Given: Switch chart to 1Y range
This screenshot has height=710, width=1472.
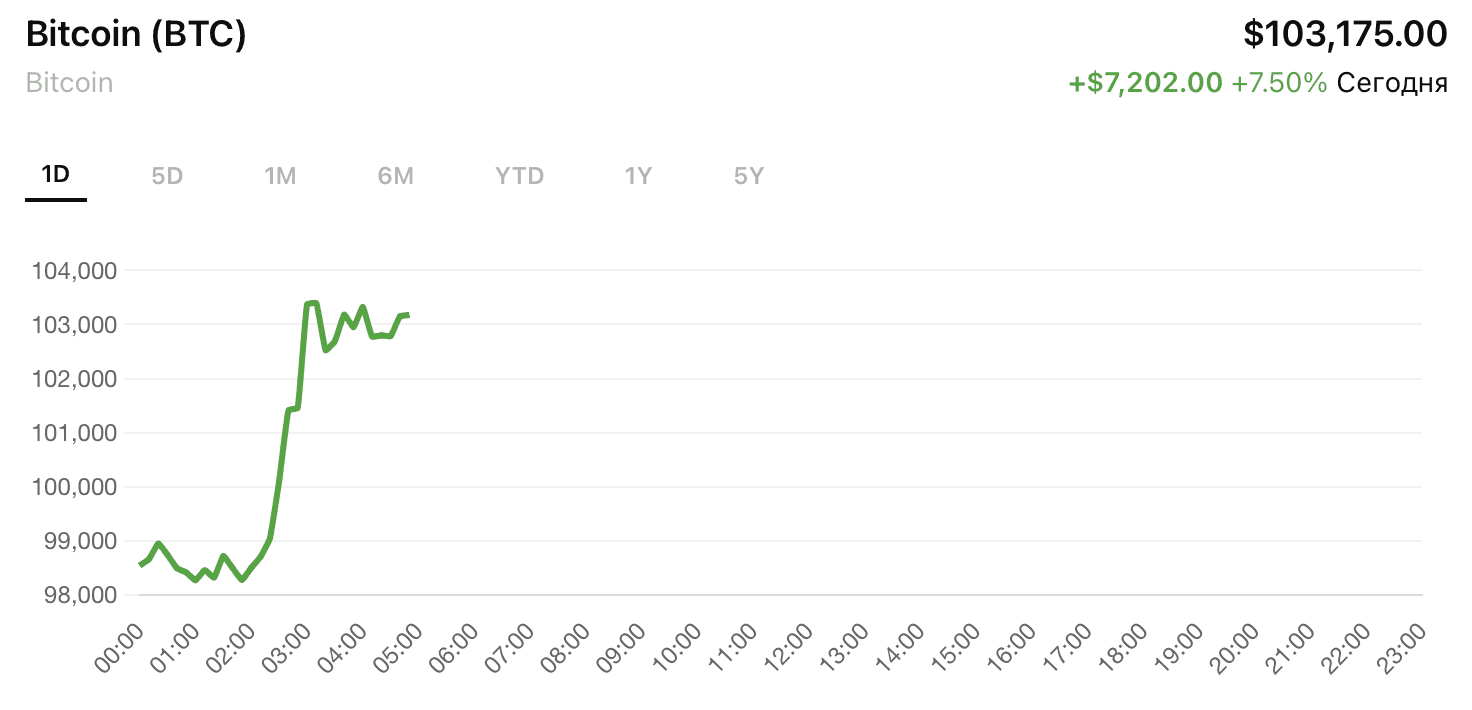Looking at the screenshot, I should 638,177.
